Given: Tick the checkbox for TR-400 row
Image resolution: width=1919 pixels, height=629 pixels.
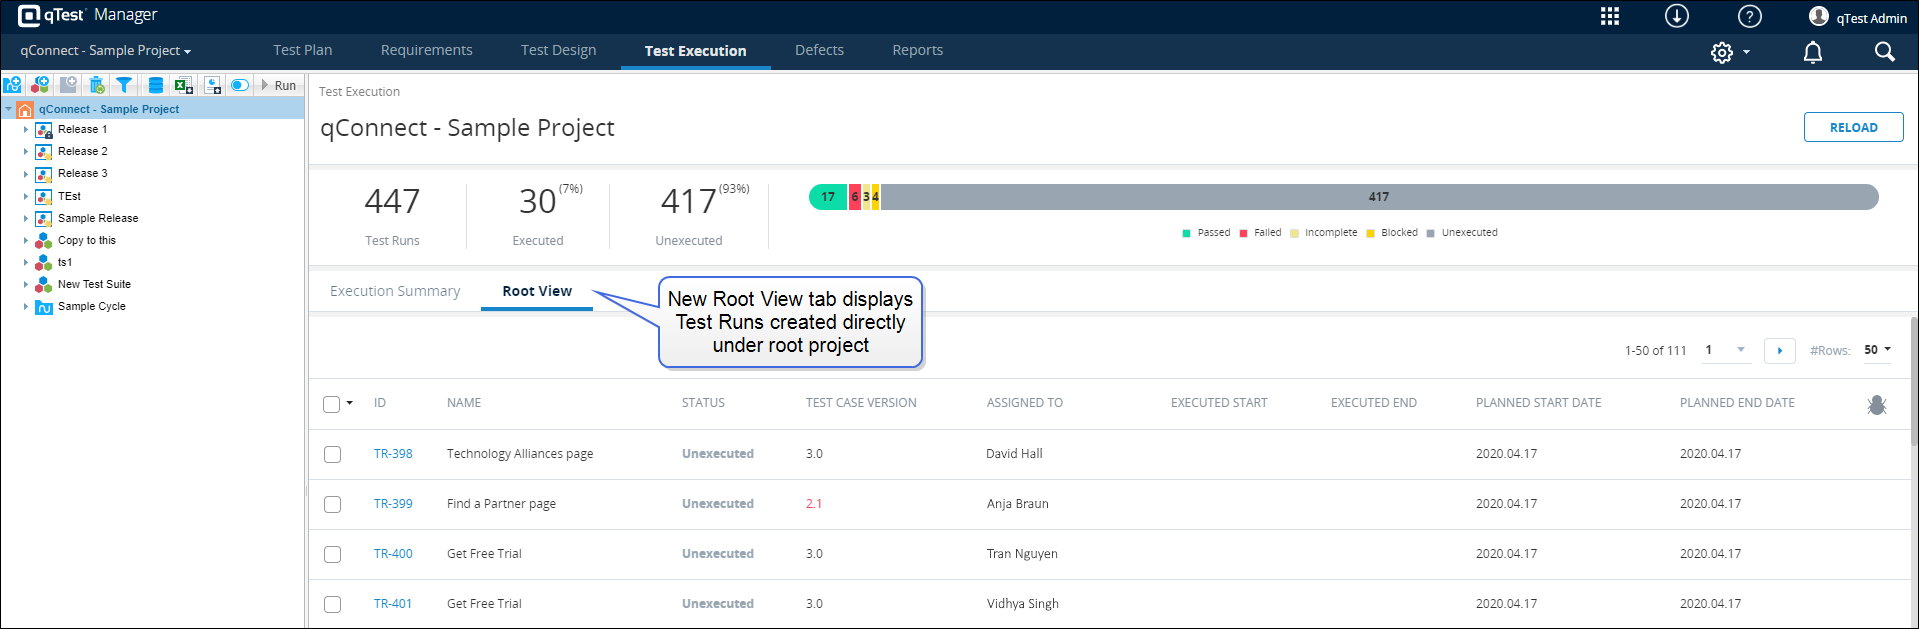Looking at the screenshot, I should tap(333, 554).
